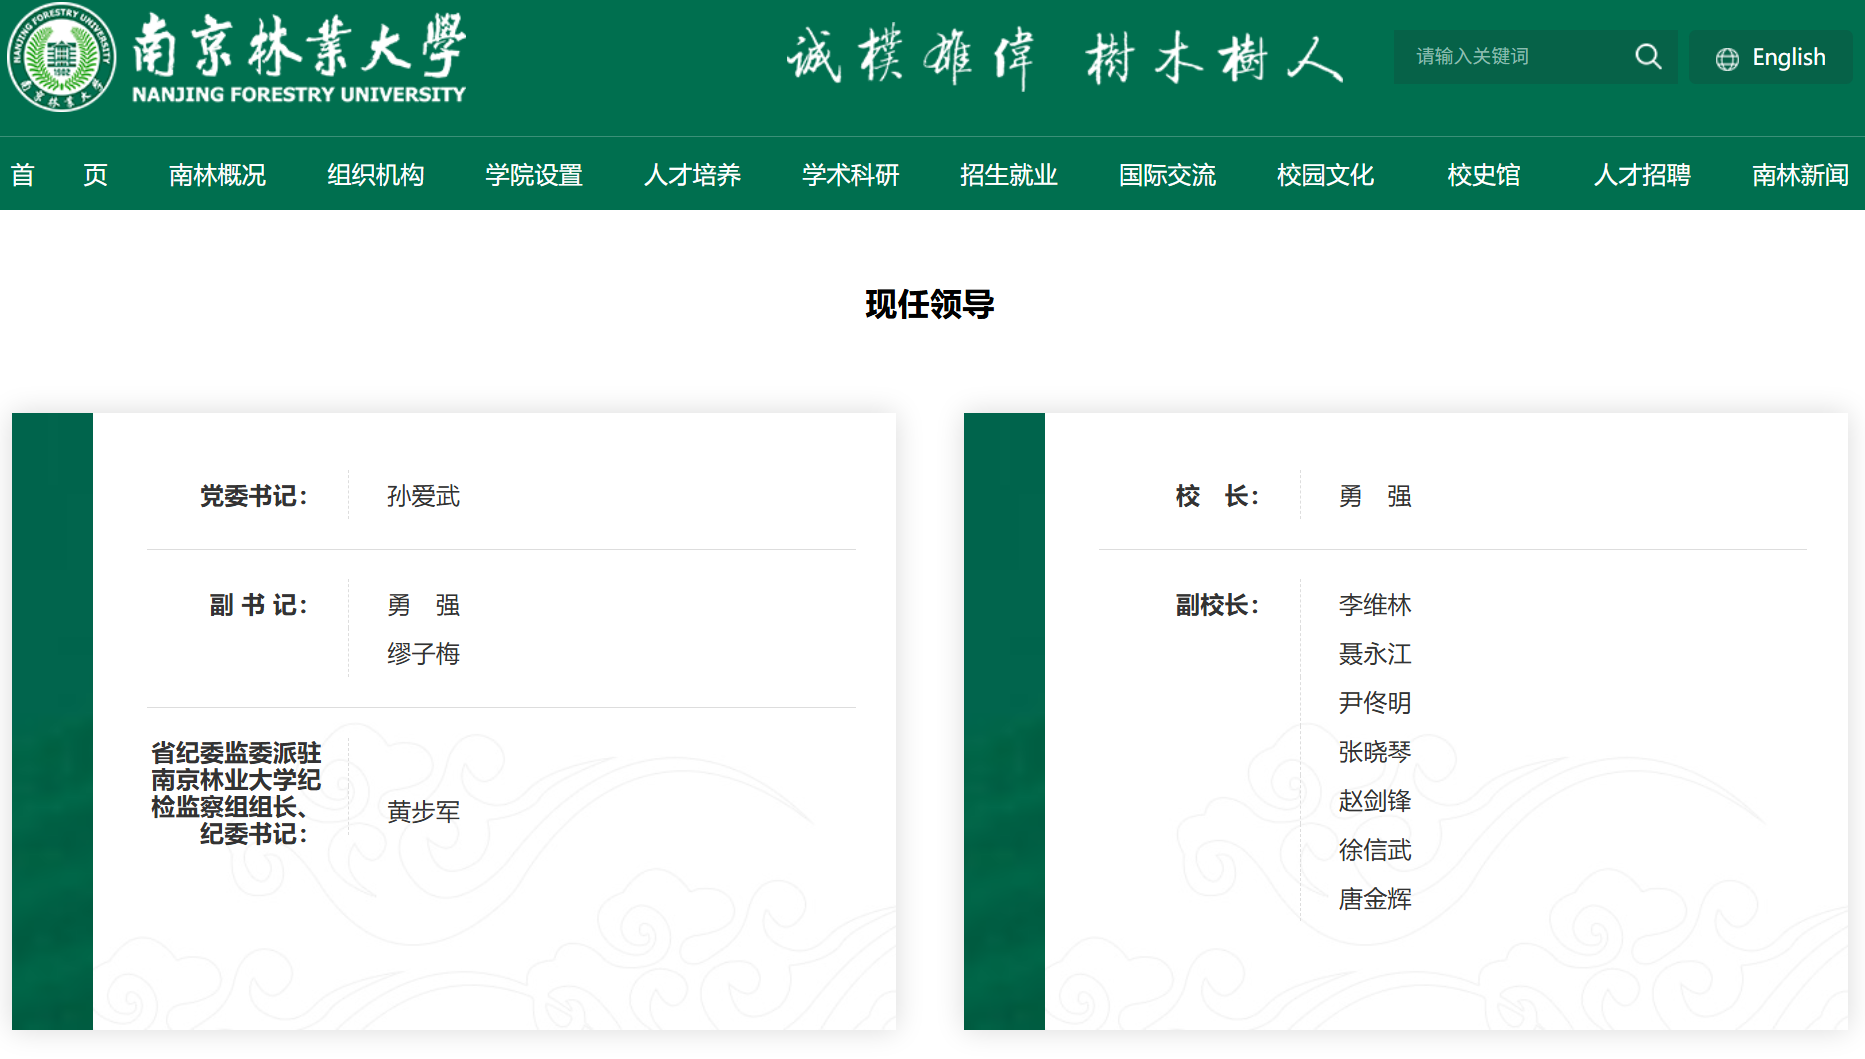The height and width of the screenshot is (1059, 1865).
Task: Open the 南林新闻 menu
Action: point(1801,175)
